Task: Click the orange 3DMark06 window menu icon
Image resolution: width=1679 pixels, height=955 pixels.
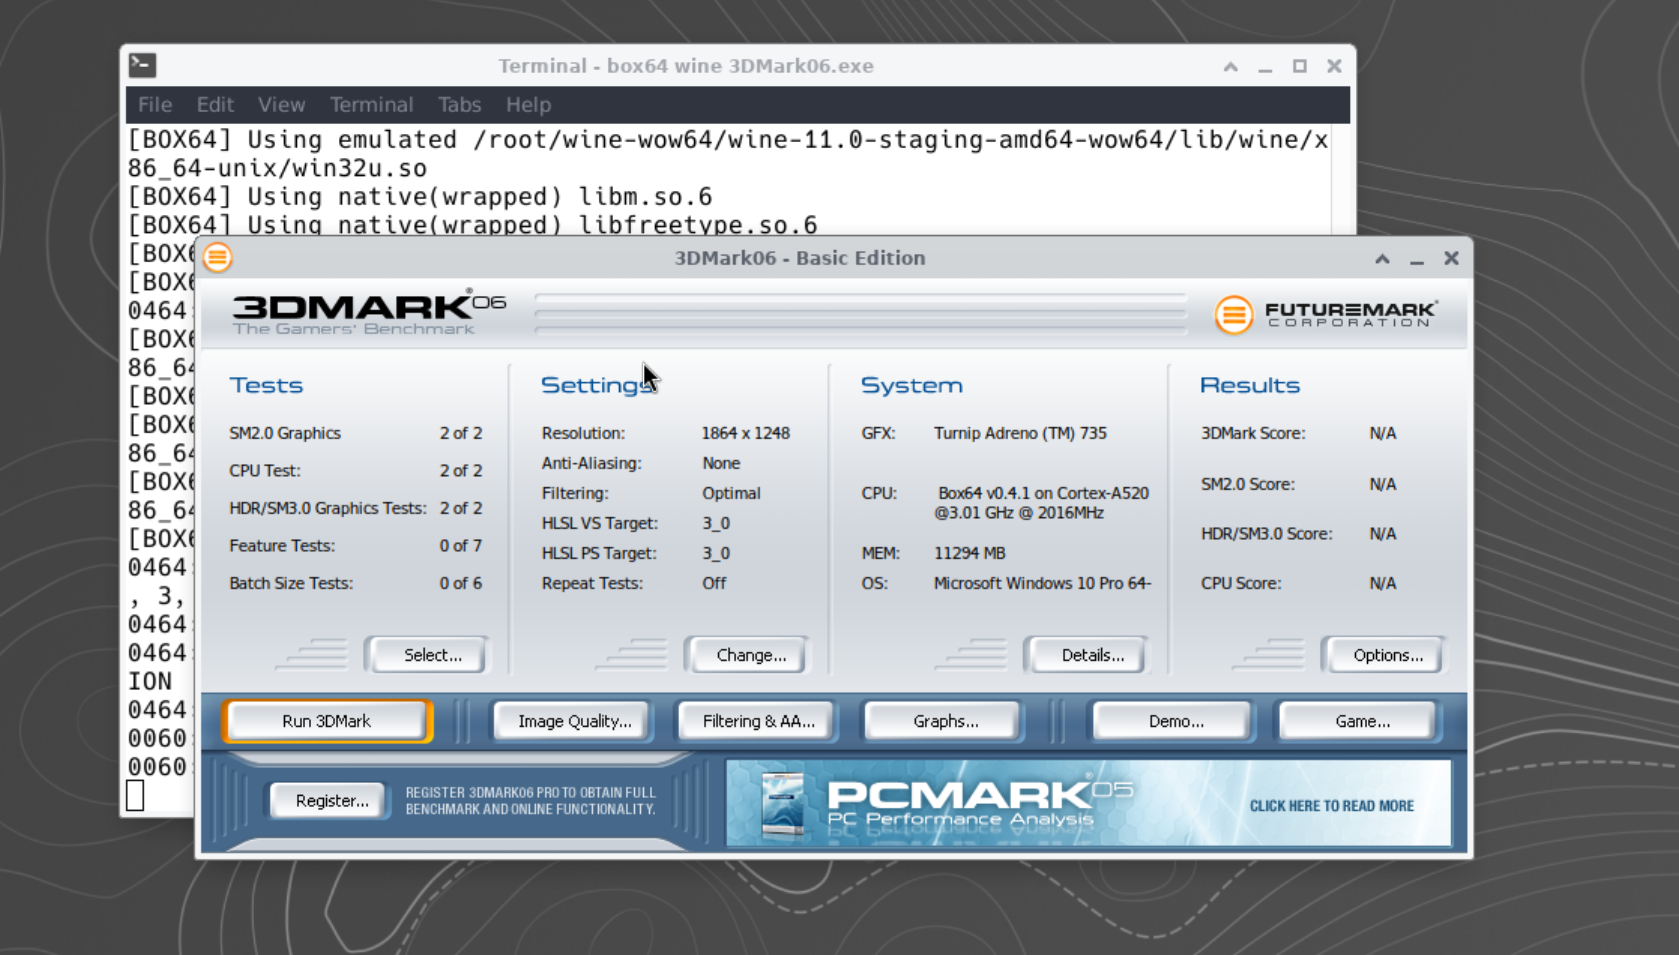Action: pos(218,258)
